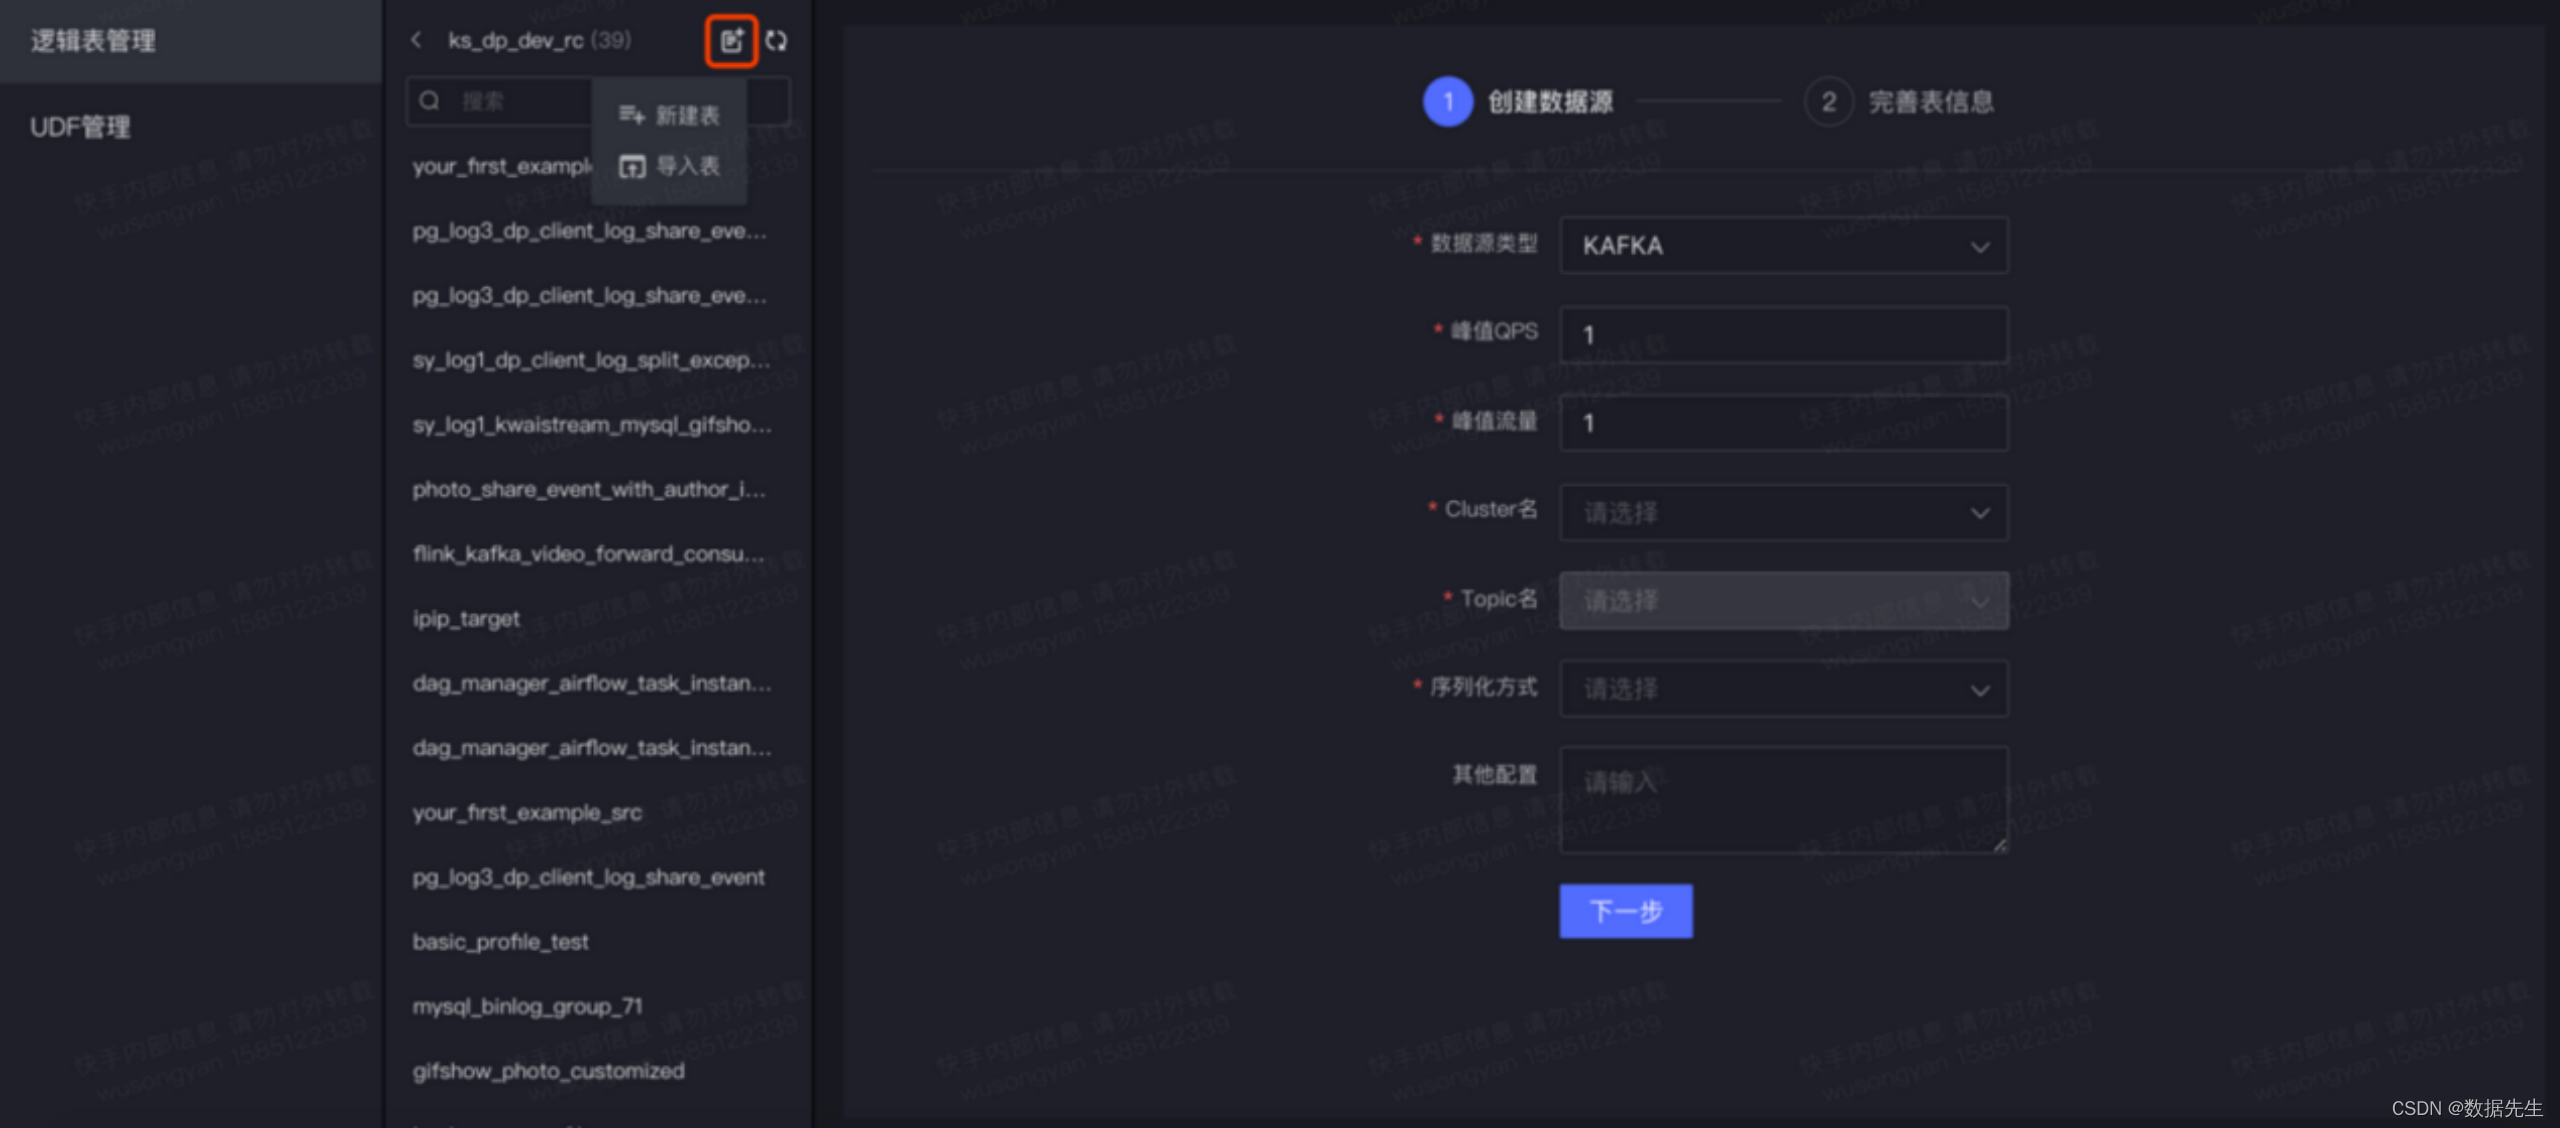
Task: Click the 峰值QPS input field
Action: tap(1783, 335)
